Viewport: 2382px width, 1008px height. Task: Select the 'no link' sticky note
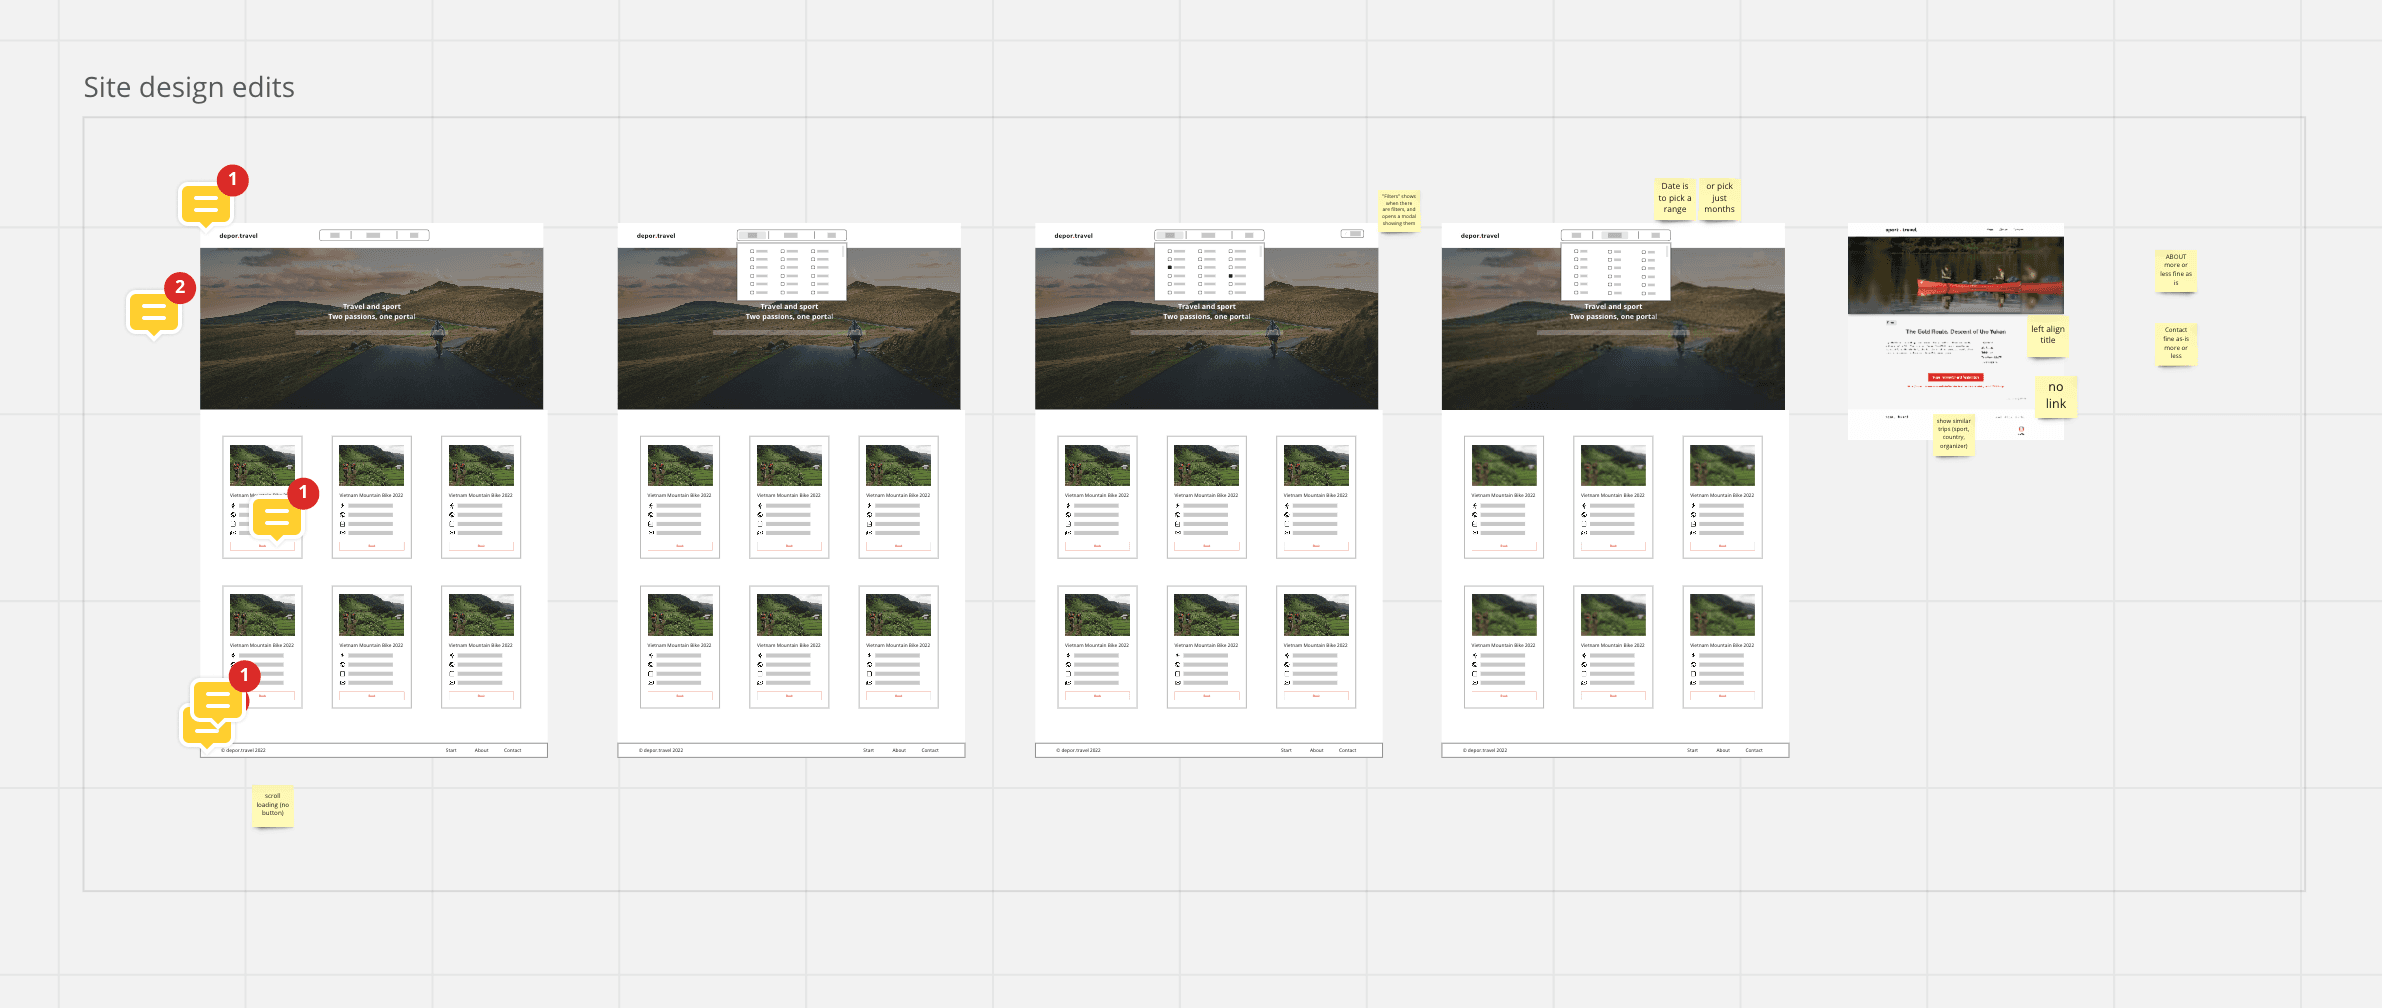coord(2055,396)
